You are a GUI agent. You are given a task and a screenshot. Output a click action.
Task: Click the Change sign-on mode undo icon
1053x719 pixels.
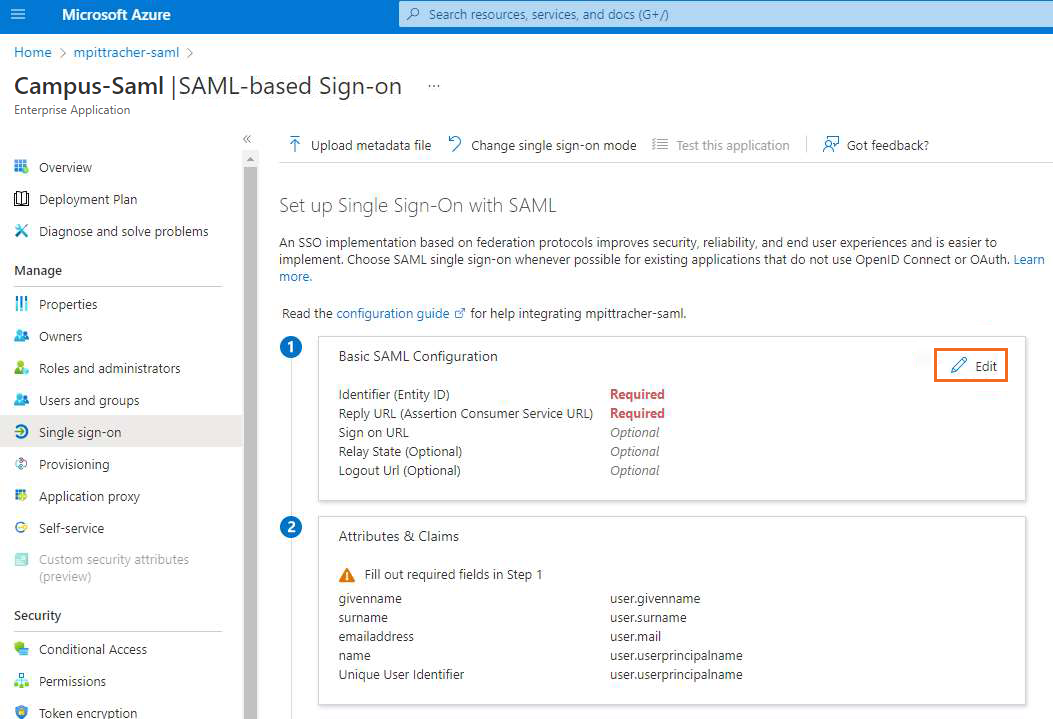(455, 144)
